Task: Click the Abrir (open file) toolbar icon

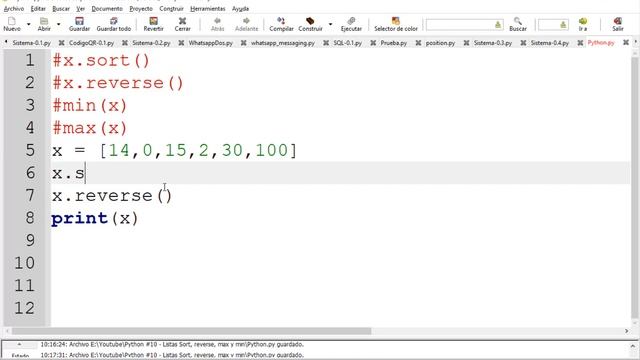Action: [44, 24]
